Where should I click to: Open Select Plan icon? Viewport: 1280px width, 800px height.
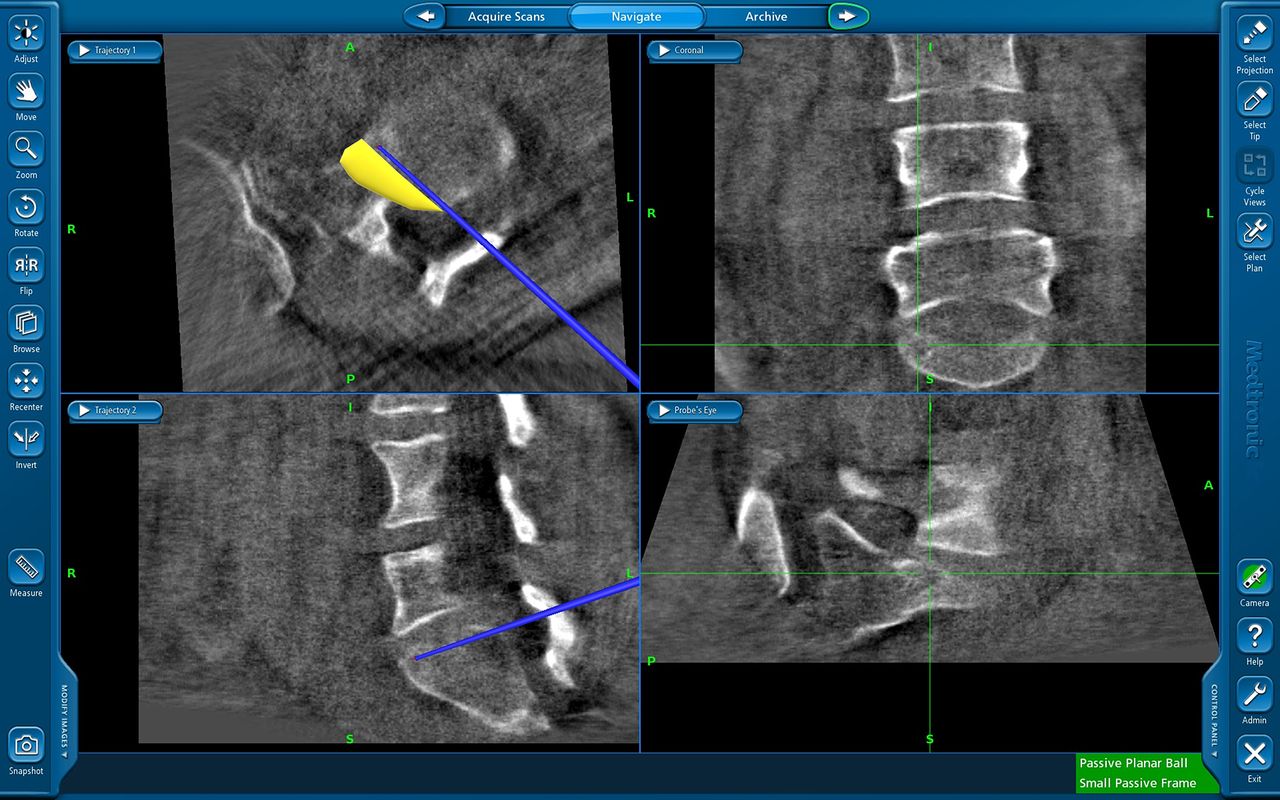[x=1254, y=232]
